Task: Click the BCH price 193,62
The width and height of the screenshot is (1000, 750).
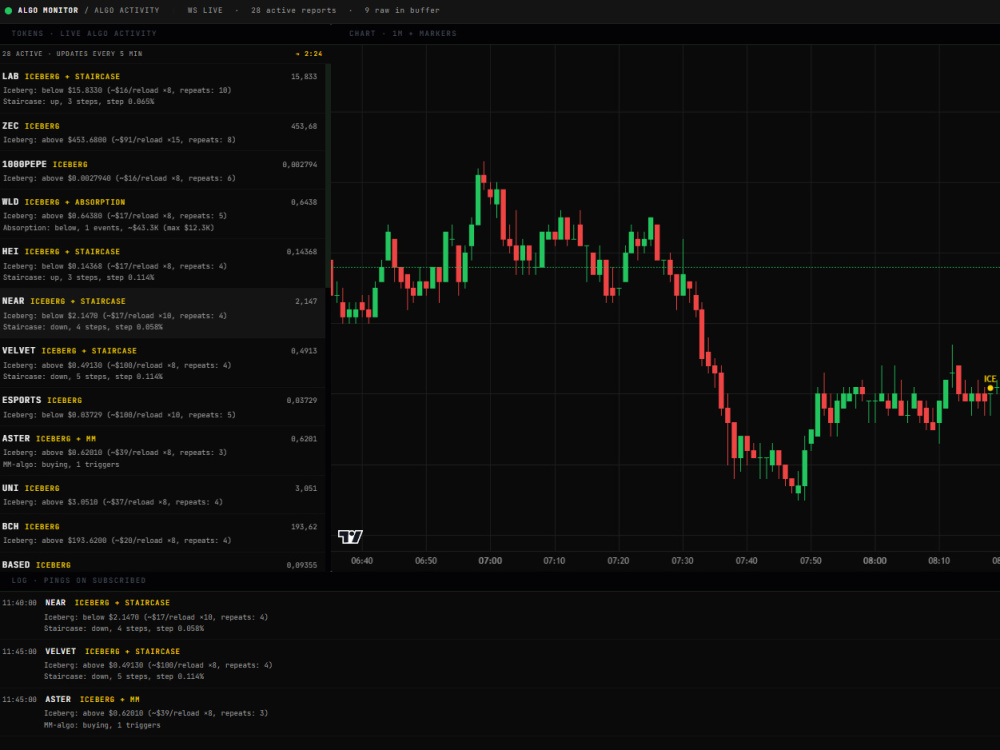Action: (x=304, y=527)
